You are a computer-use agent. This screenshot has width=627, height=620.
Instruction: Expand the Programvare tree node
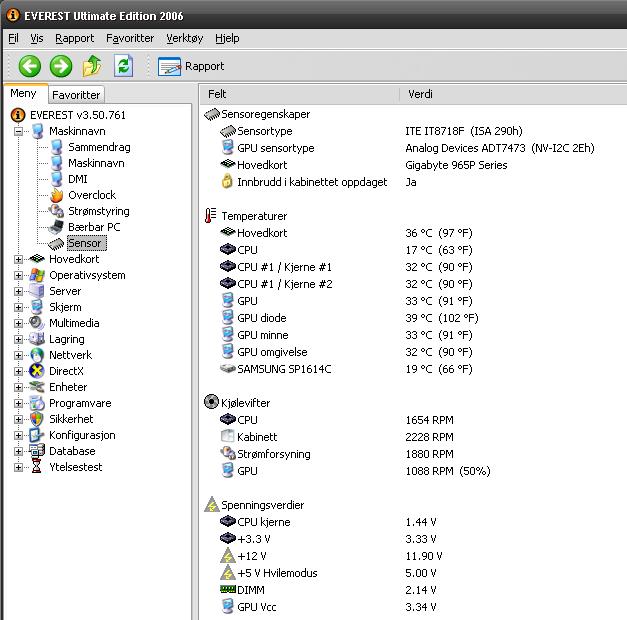click(x=18, y=403)
